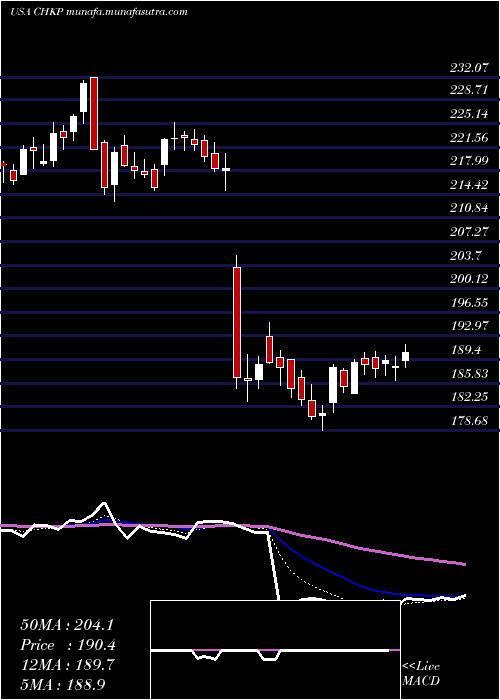Click the 214.42 price axis label
This screenshot has height=700, width=500.
469,185
